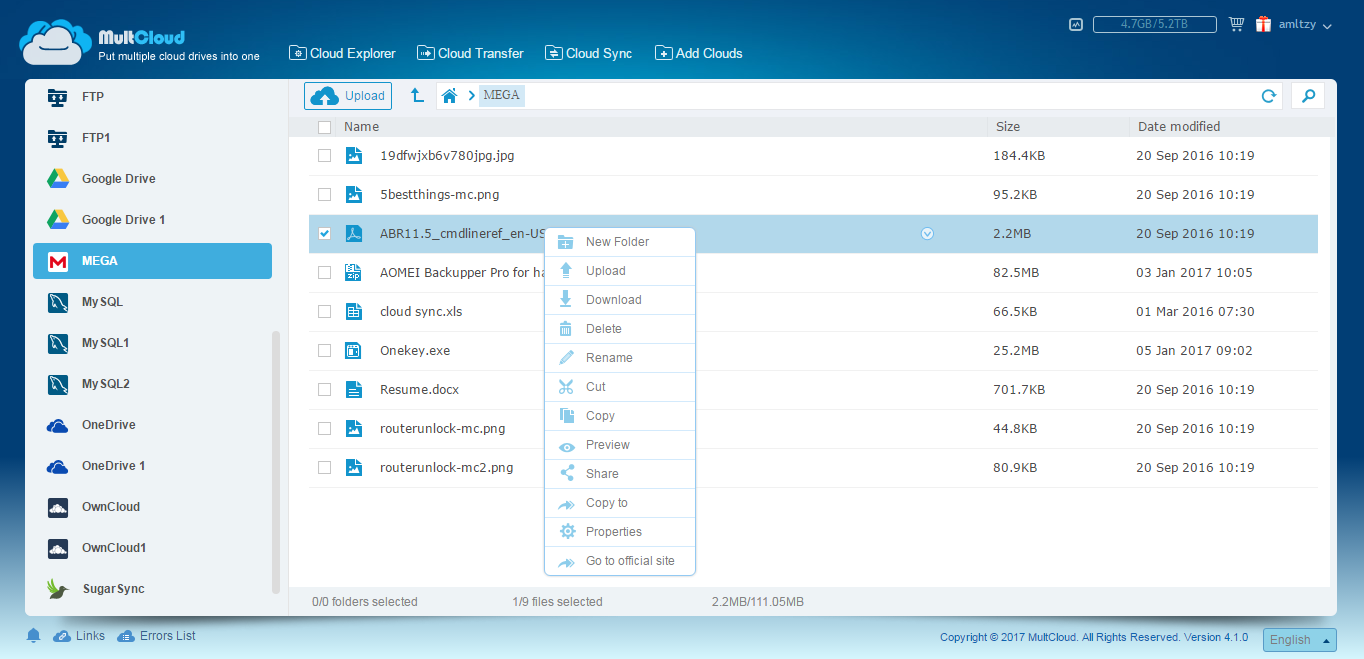
Task: Select SugarSync in the sidebar
Action: (x=113, y=588)
